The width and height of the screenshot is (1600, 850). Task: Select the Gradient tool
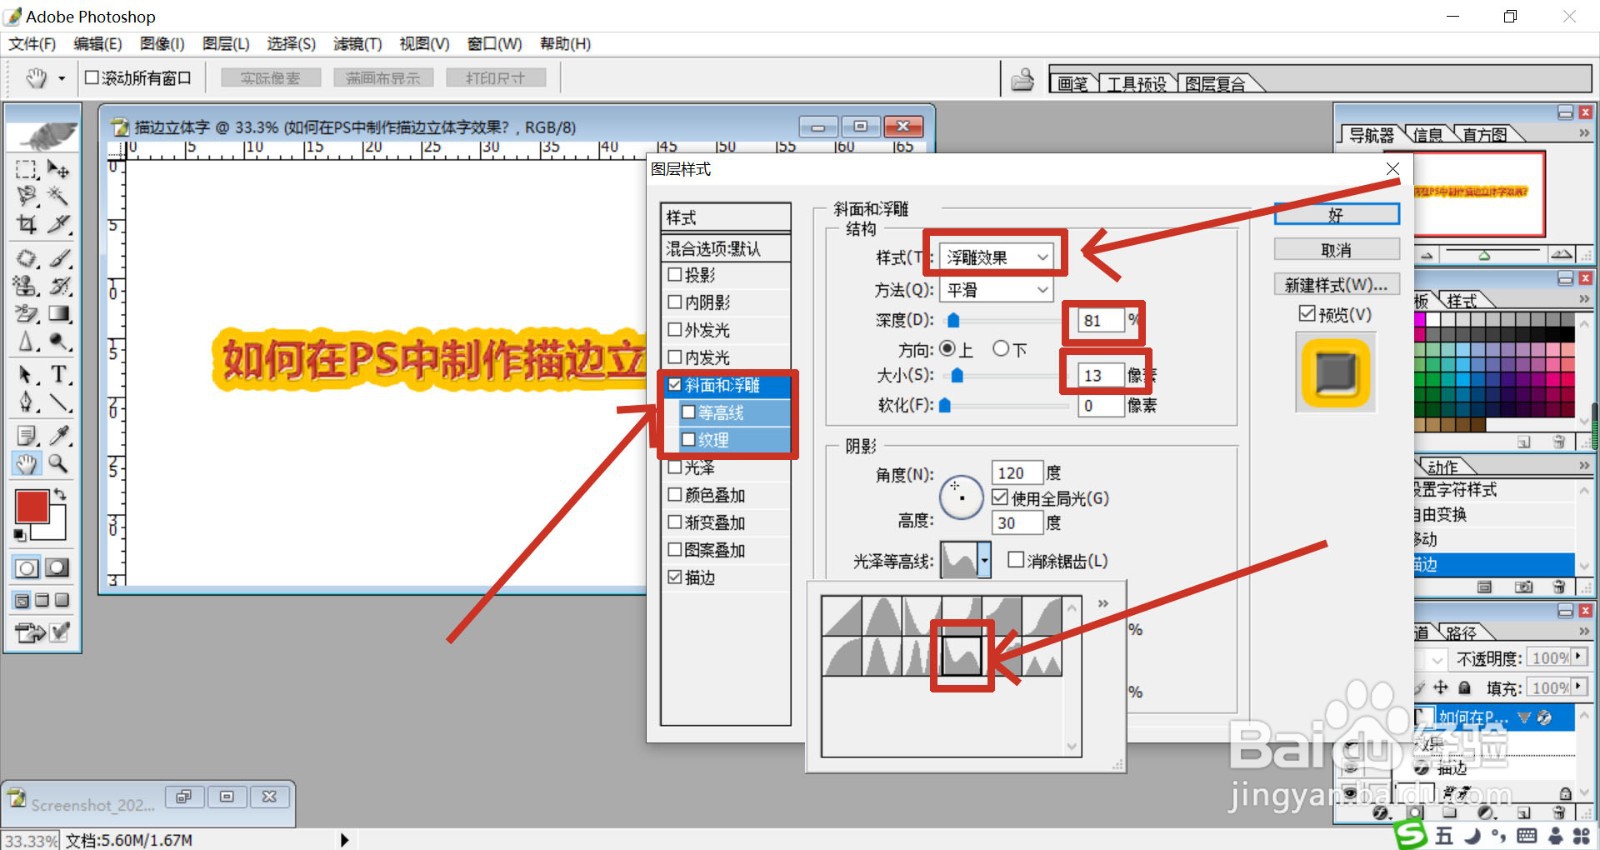59,314
